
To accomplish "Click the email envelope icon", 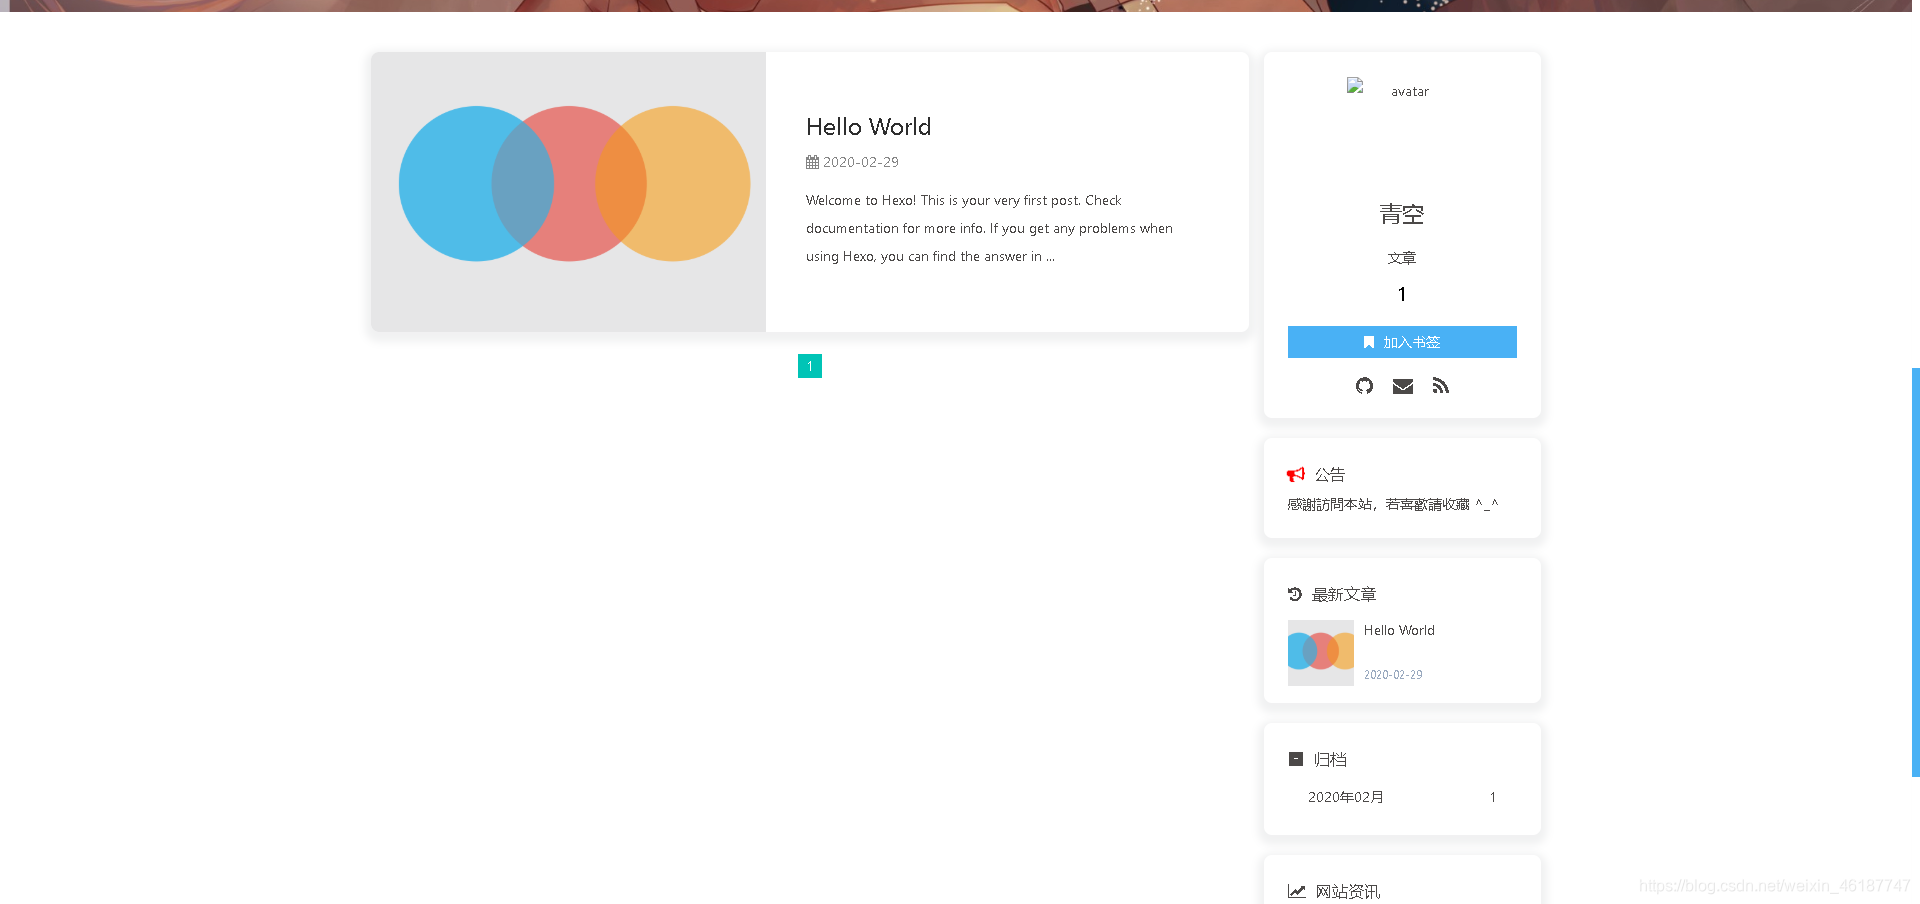I will point(1403,386).
